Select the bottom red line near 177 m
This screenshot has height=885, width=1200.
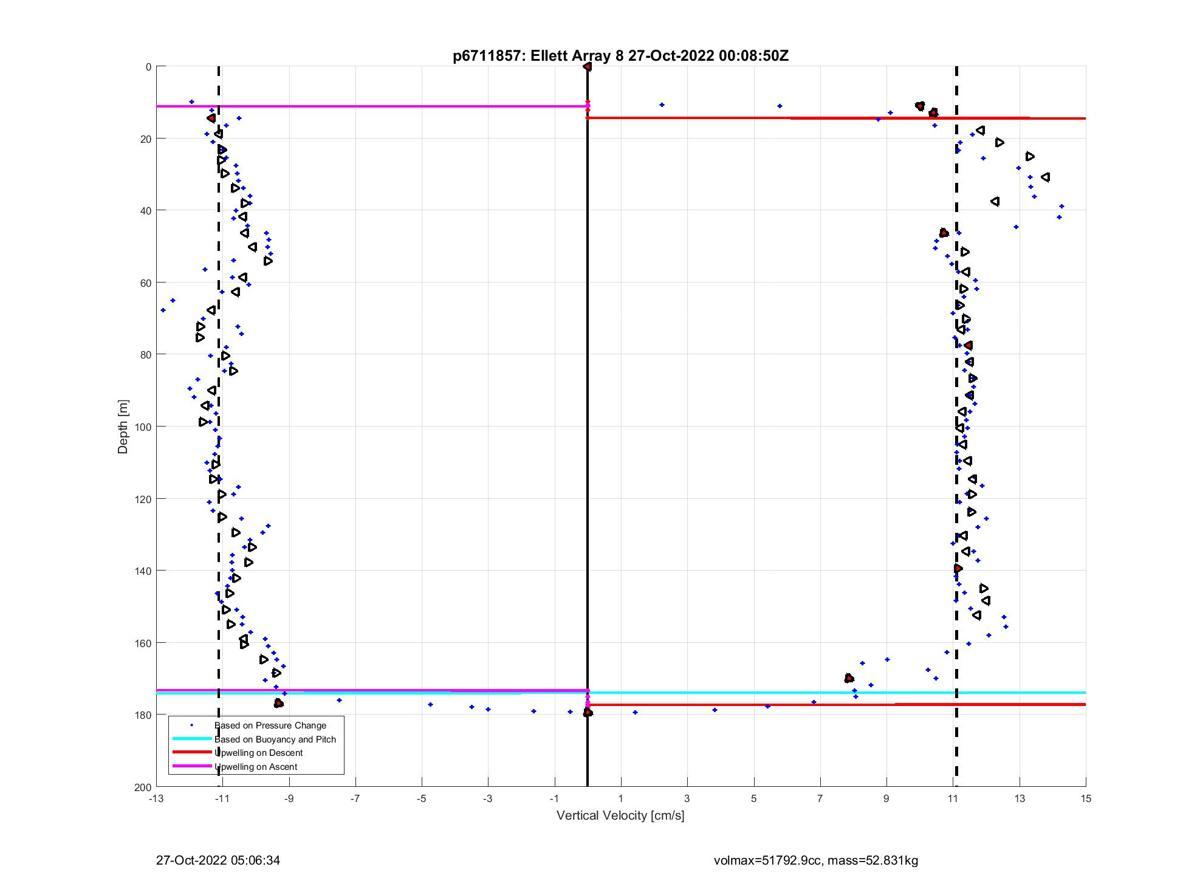click(836, 705)
